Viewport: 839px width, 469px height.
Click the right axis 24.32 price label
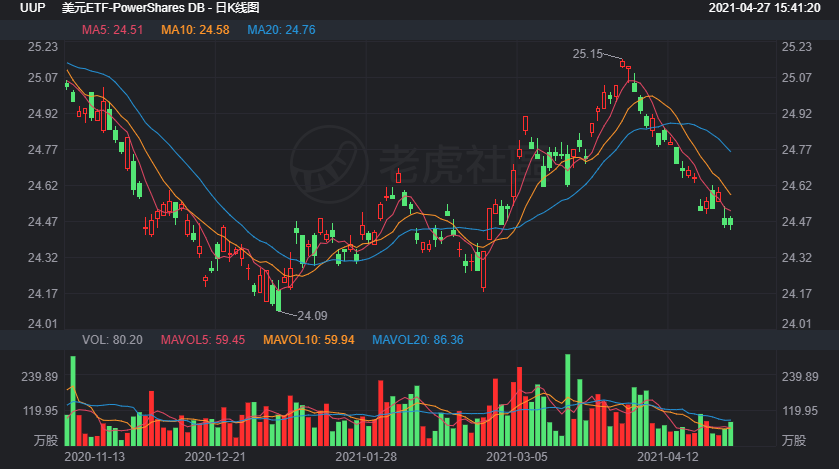click(x=797, y=258)
